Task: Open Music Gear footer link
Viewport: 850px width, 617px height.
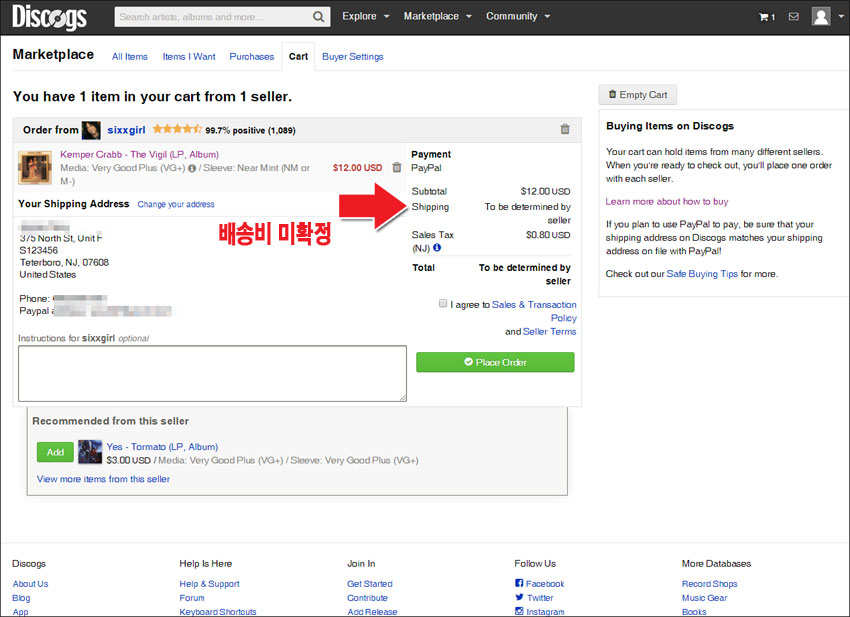Action: click(x=705, y=598)
